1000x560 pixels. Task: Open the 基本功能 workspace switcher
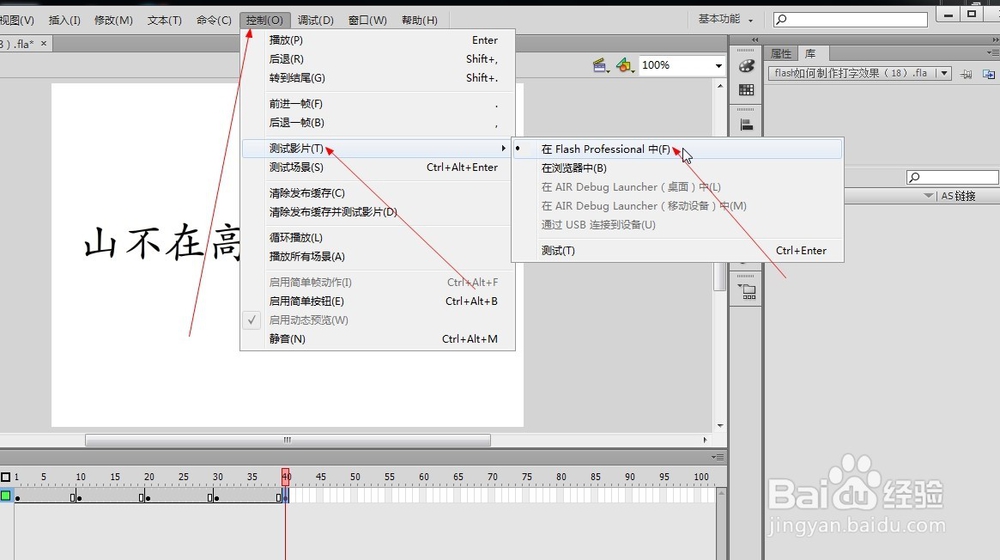tap(726, 19)
